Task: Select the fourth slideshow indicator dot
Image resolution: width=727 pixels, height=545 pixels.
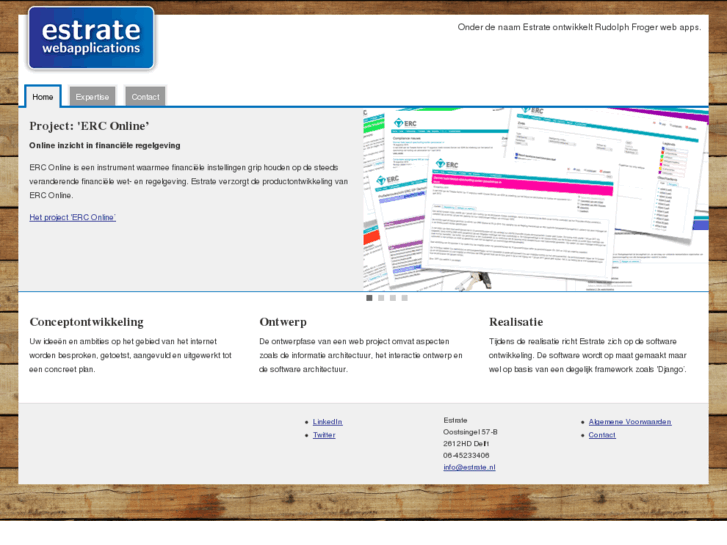Action: [405, 298]
